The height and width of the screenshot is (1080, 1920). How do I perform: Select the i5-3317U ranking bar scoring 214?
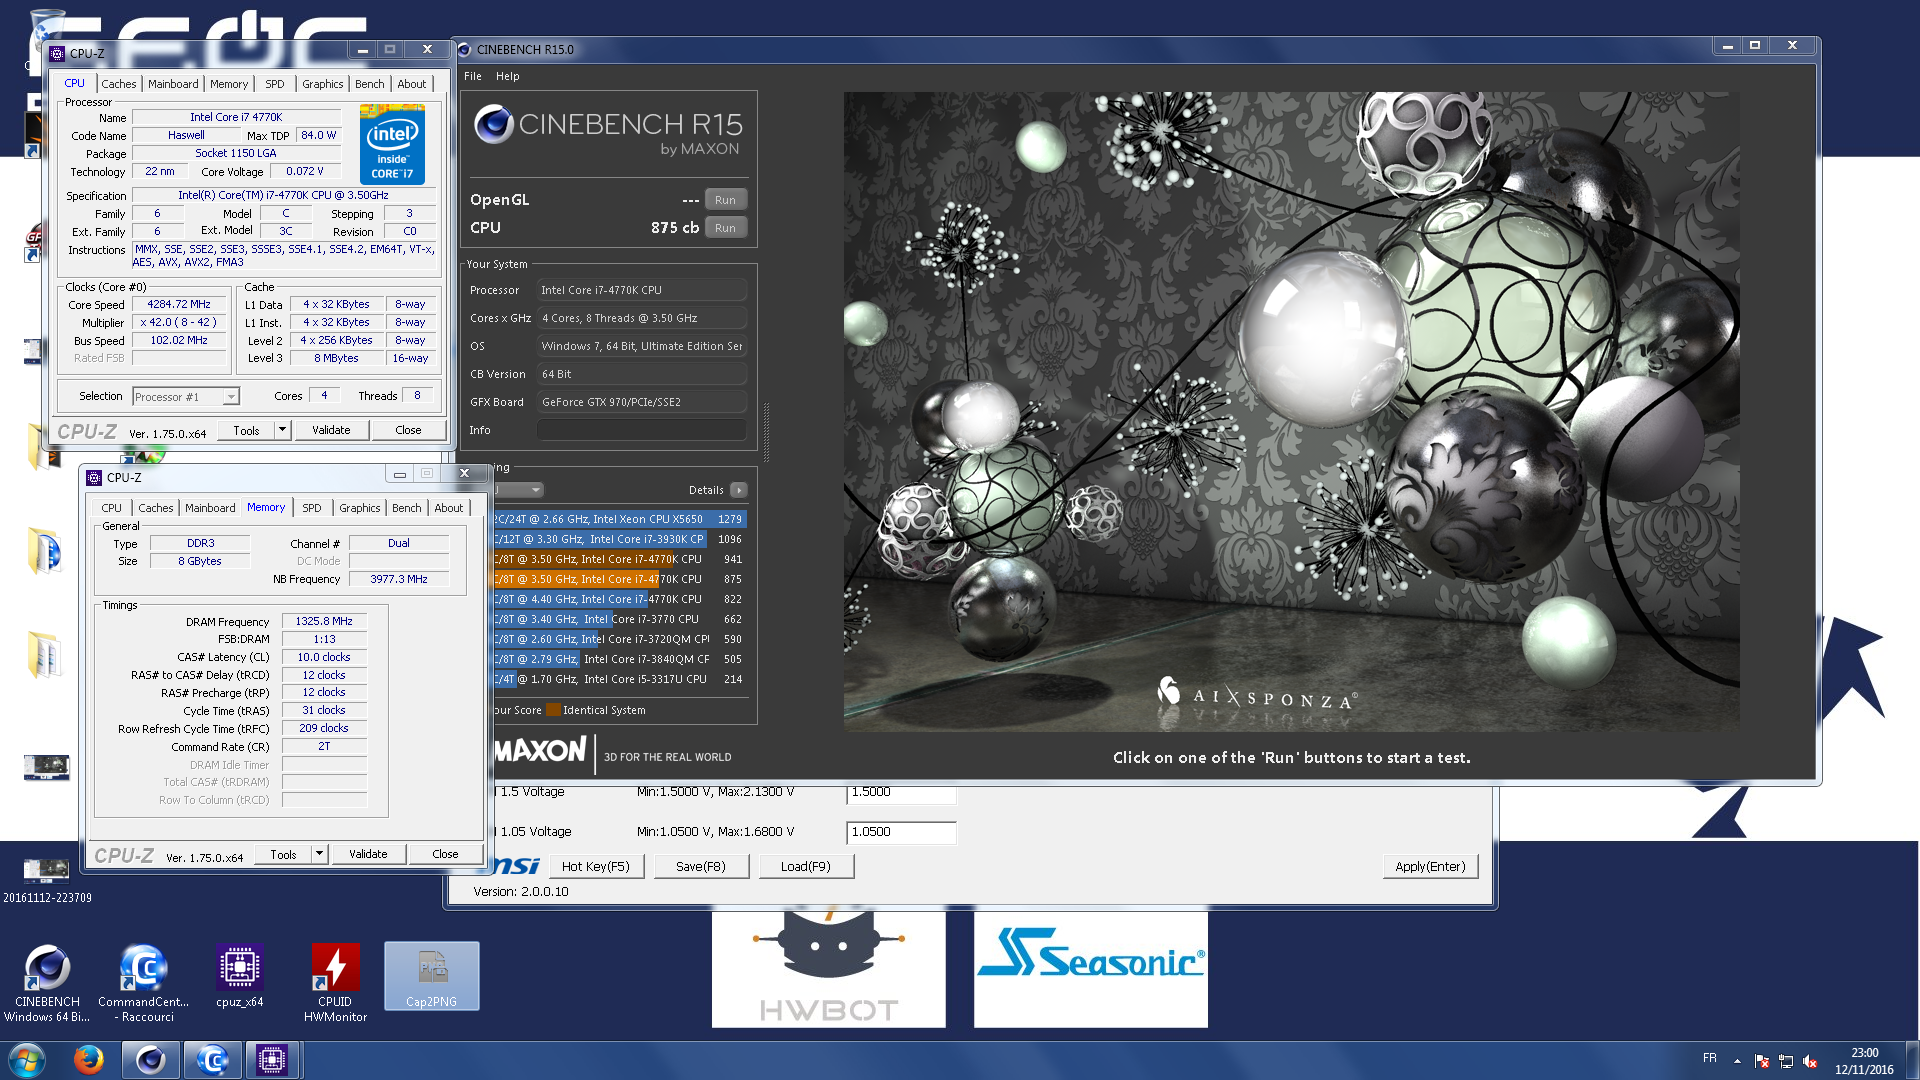620,679
